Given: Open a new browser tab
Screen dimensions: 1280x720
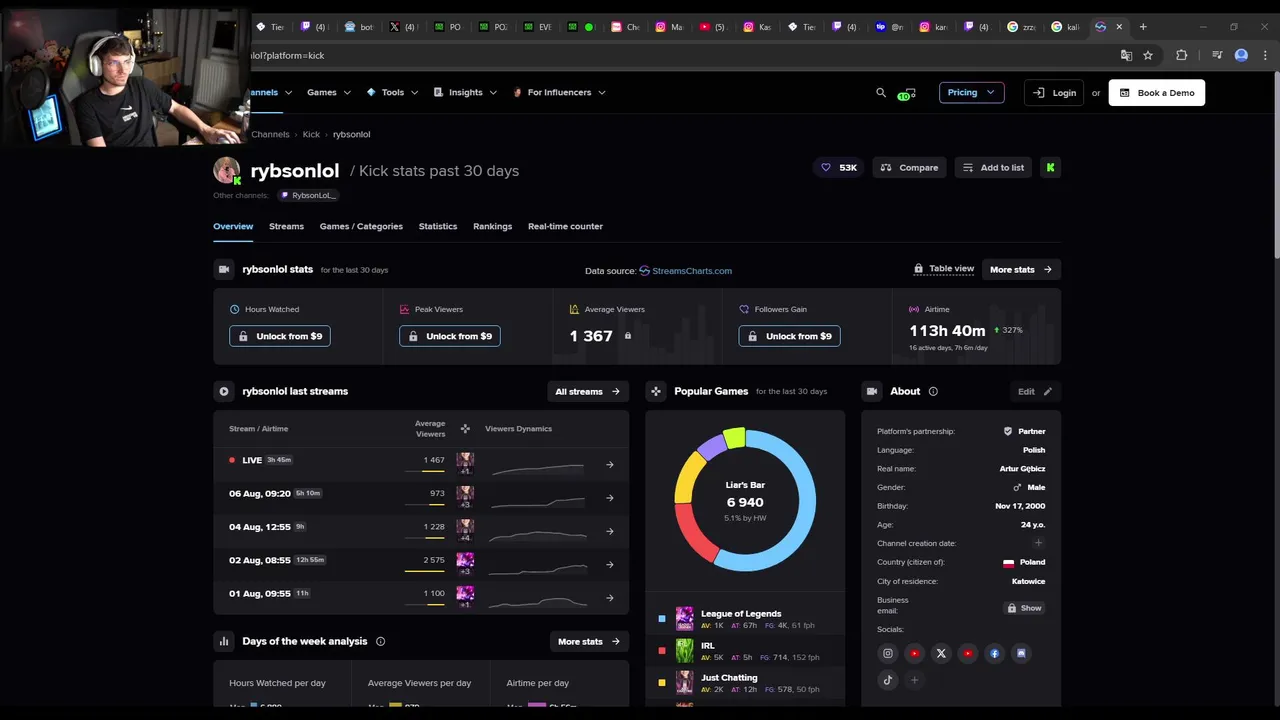Looking at the screenshot, I should (1143, 27).
